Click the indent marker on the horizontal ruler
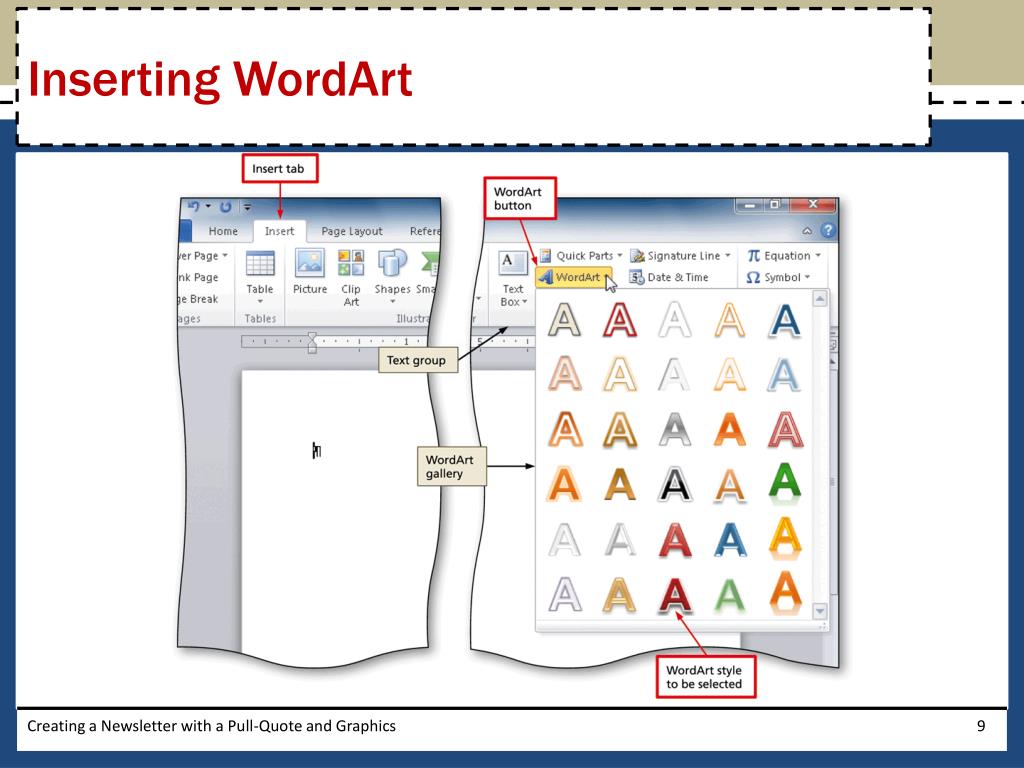Viewport: 1024px width, 768px height. (x=312, y=342)
